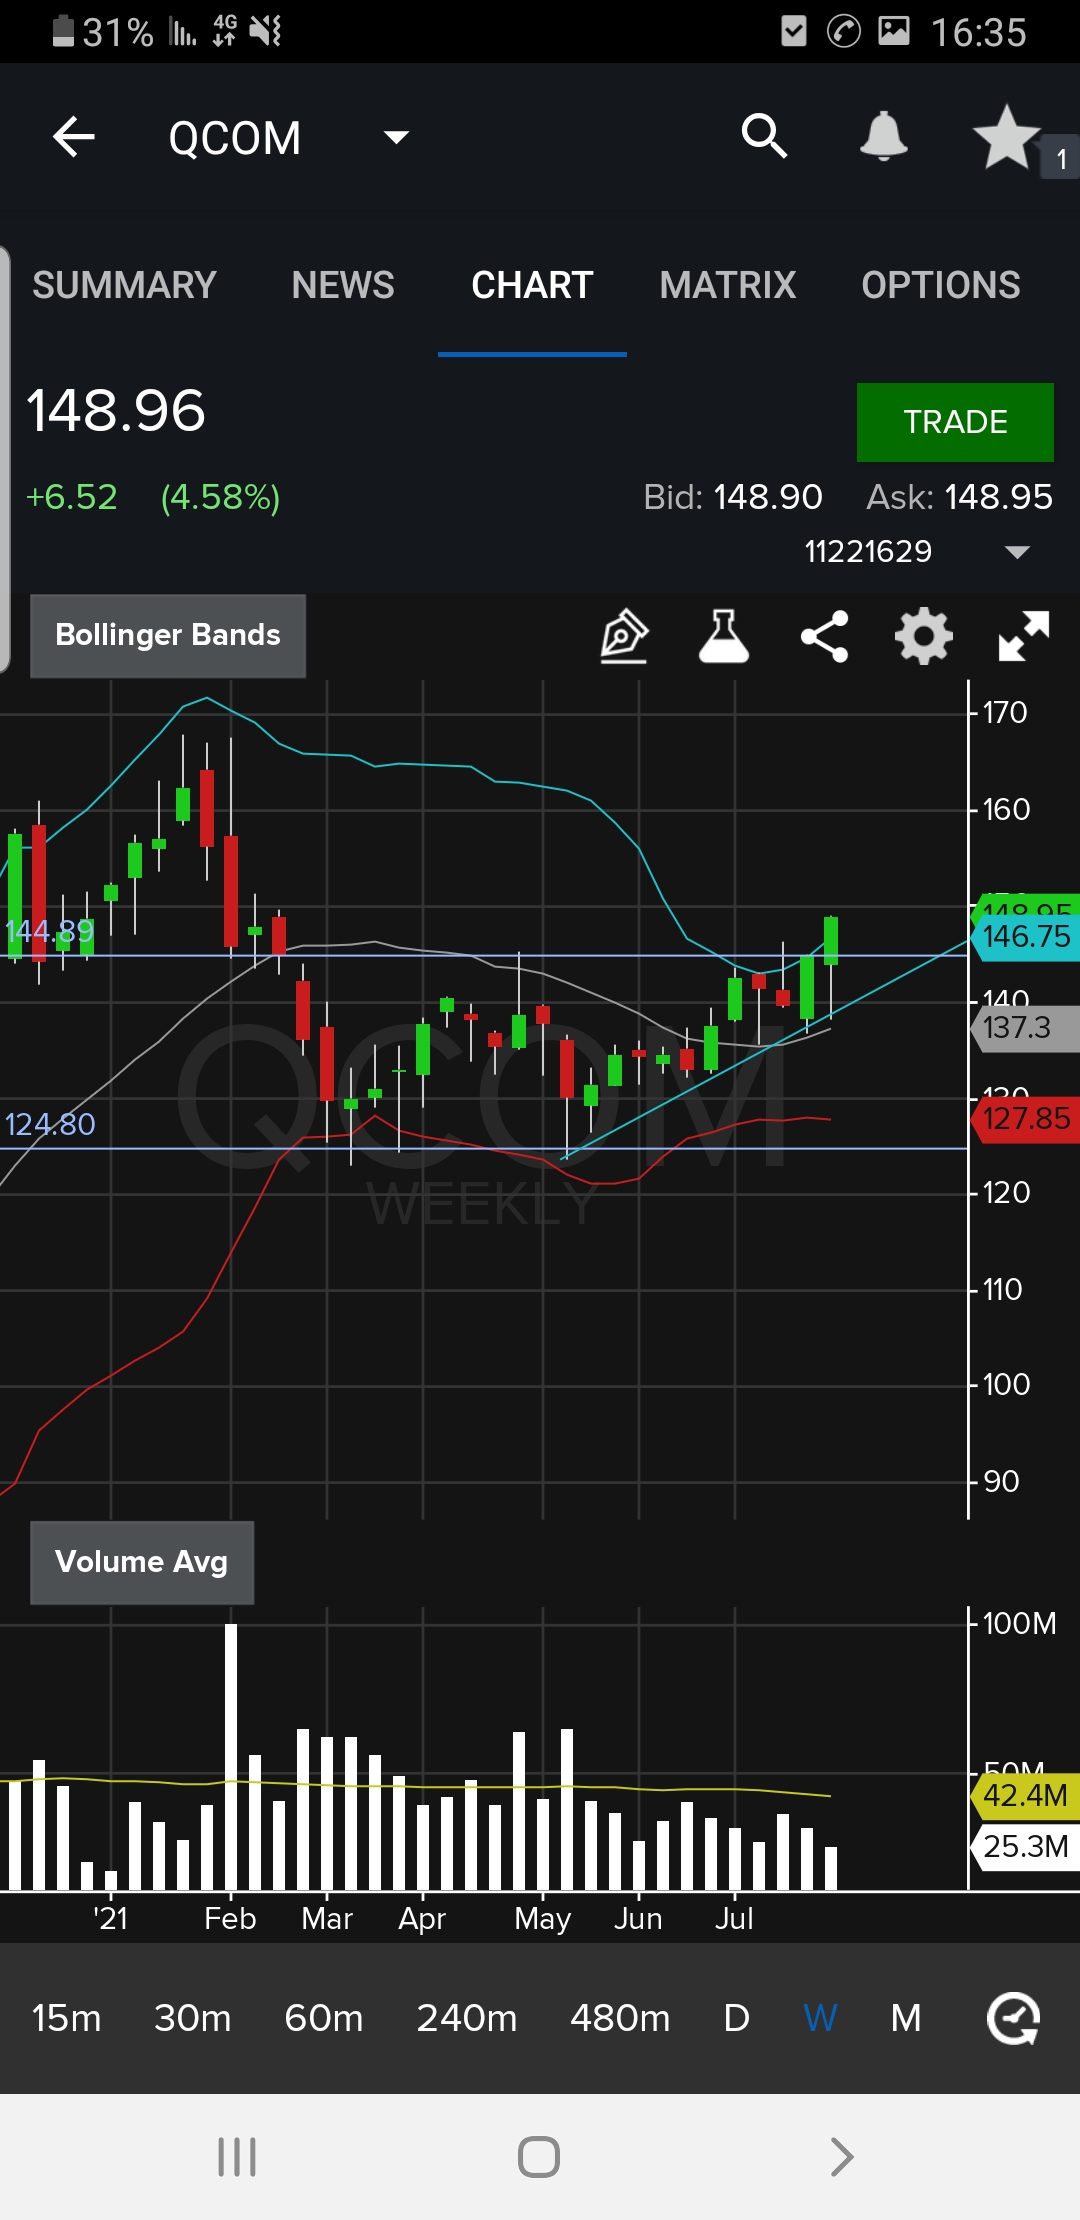1080x2220 pixels.
Task: Tap the 137.3 gray price label
Action: 1026,1028
